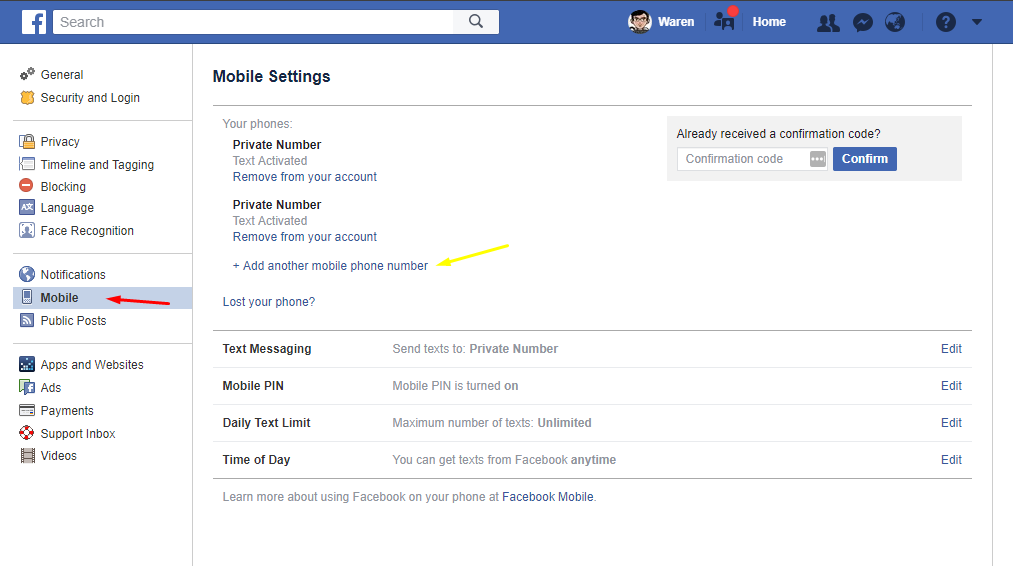Open the Facebook Mobile link
The image size is (1013, 566).
point(548,497)
